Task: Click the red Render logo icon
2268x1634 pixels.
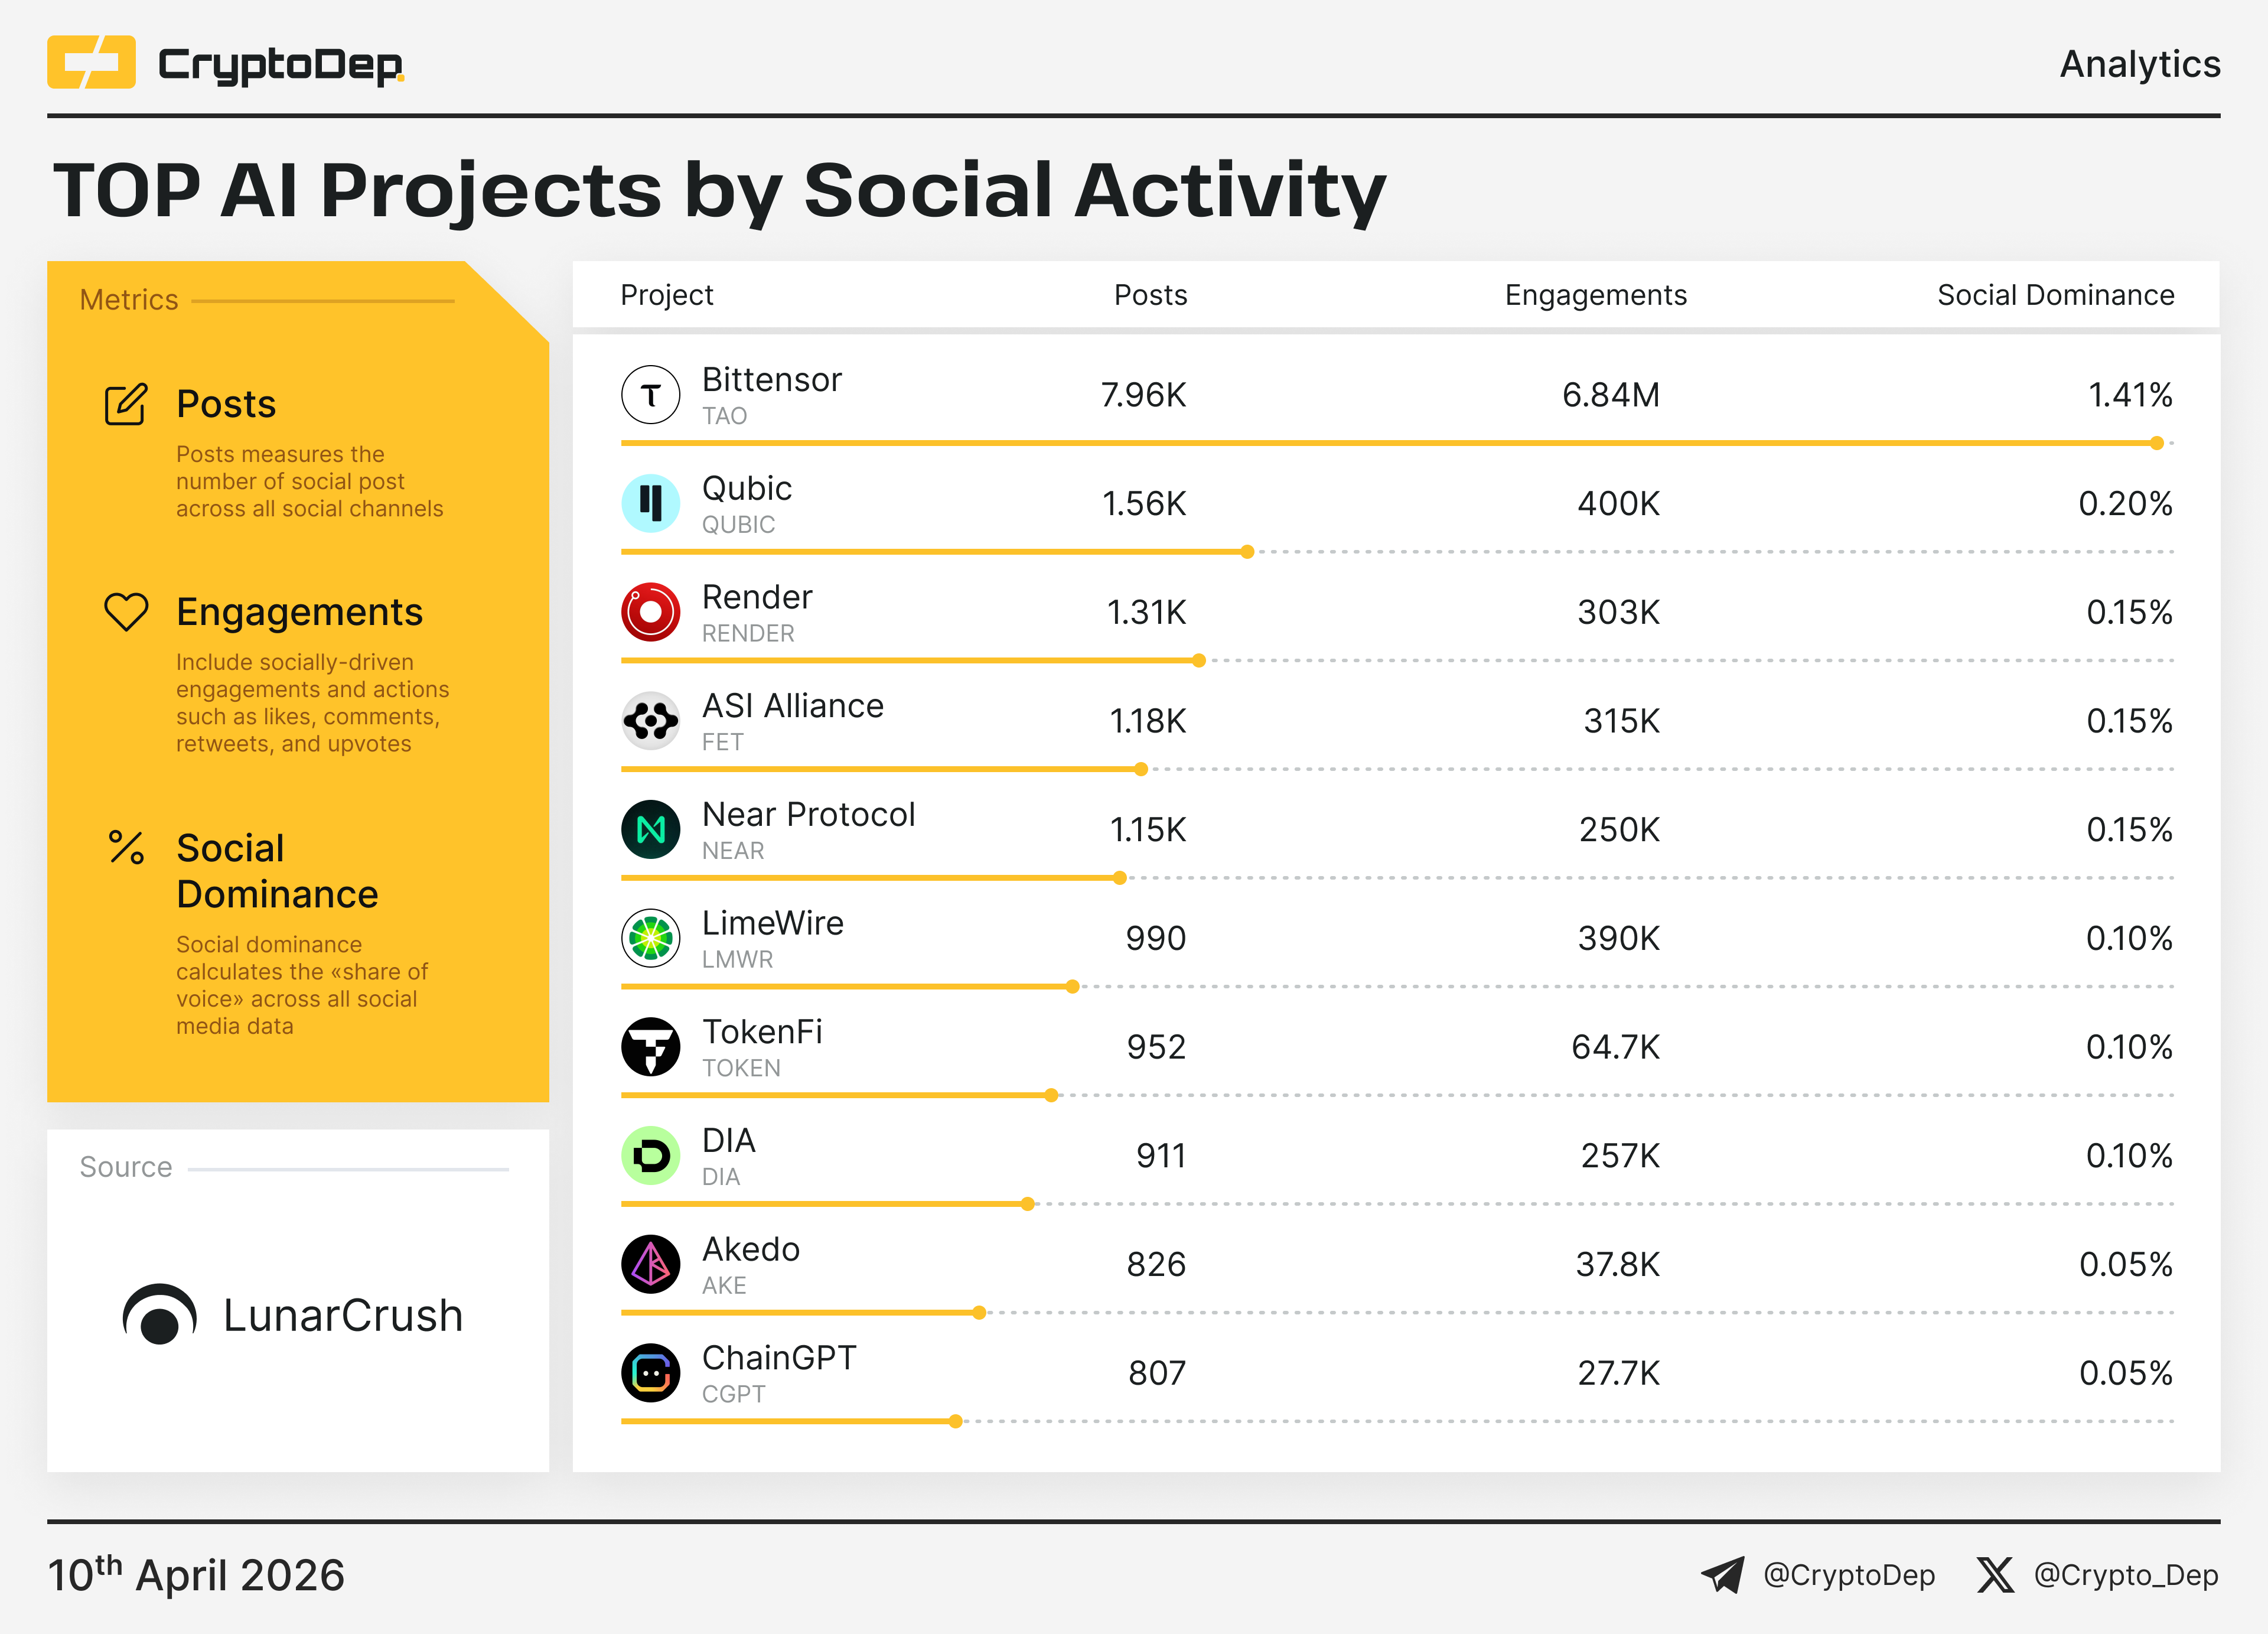Action: click(x=650, y=612)
